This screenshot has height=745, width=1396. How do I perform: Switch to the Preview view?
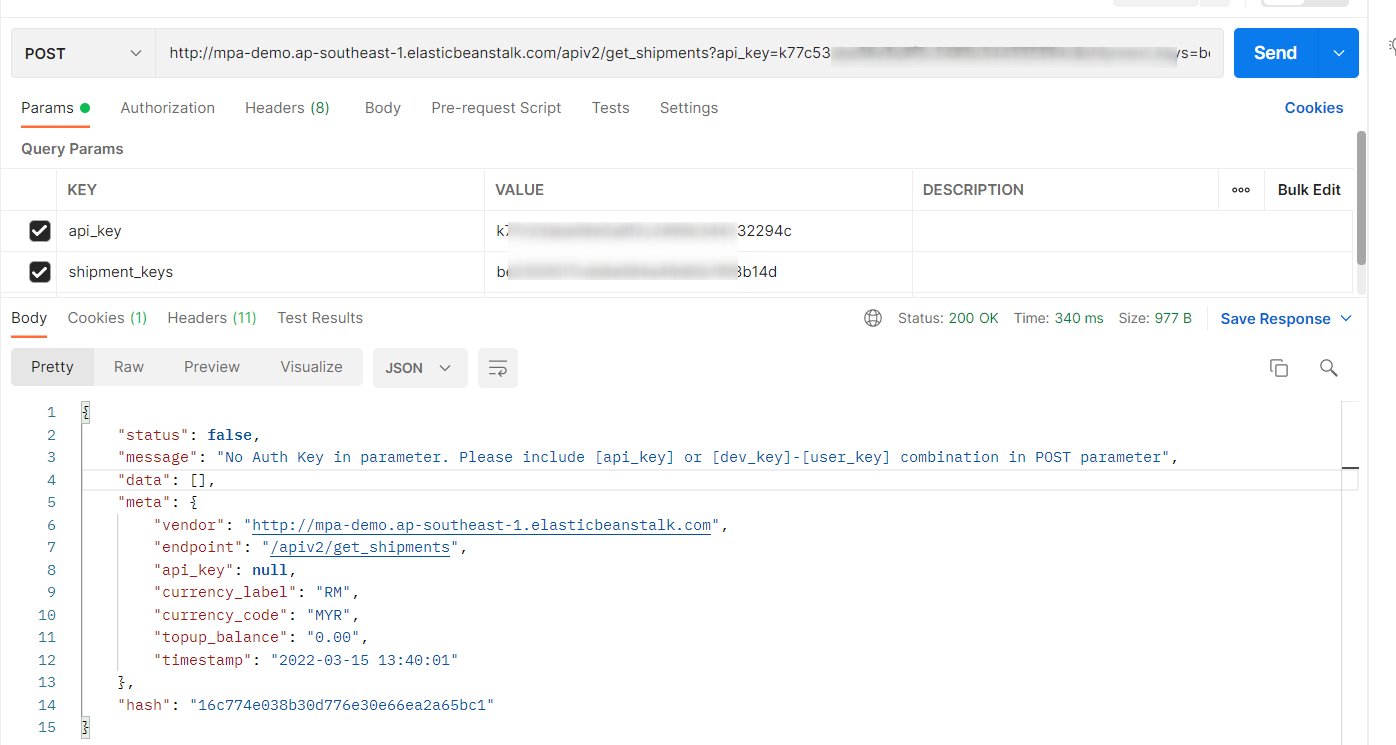click(212, 367)
